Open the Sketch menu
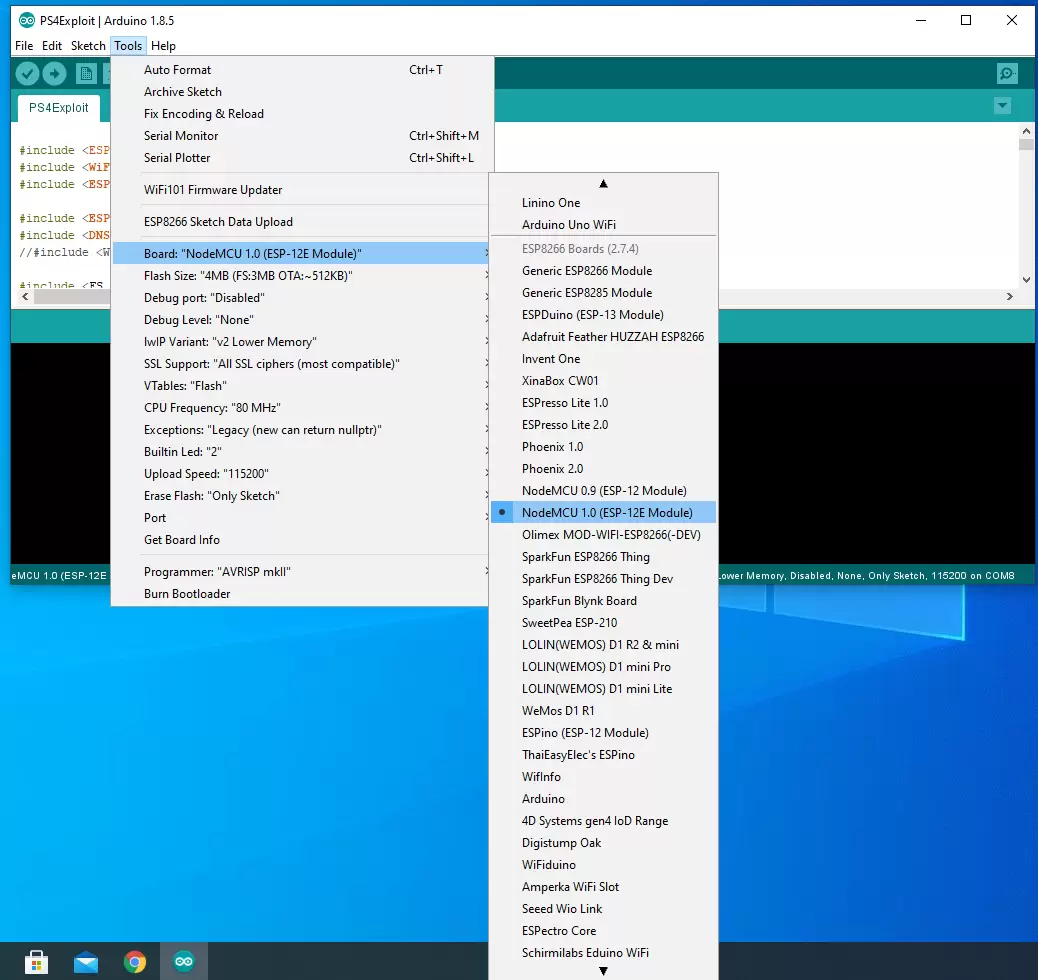 (88, 46)
